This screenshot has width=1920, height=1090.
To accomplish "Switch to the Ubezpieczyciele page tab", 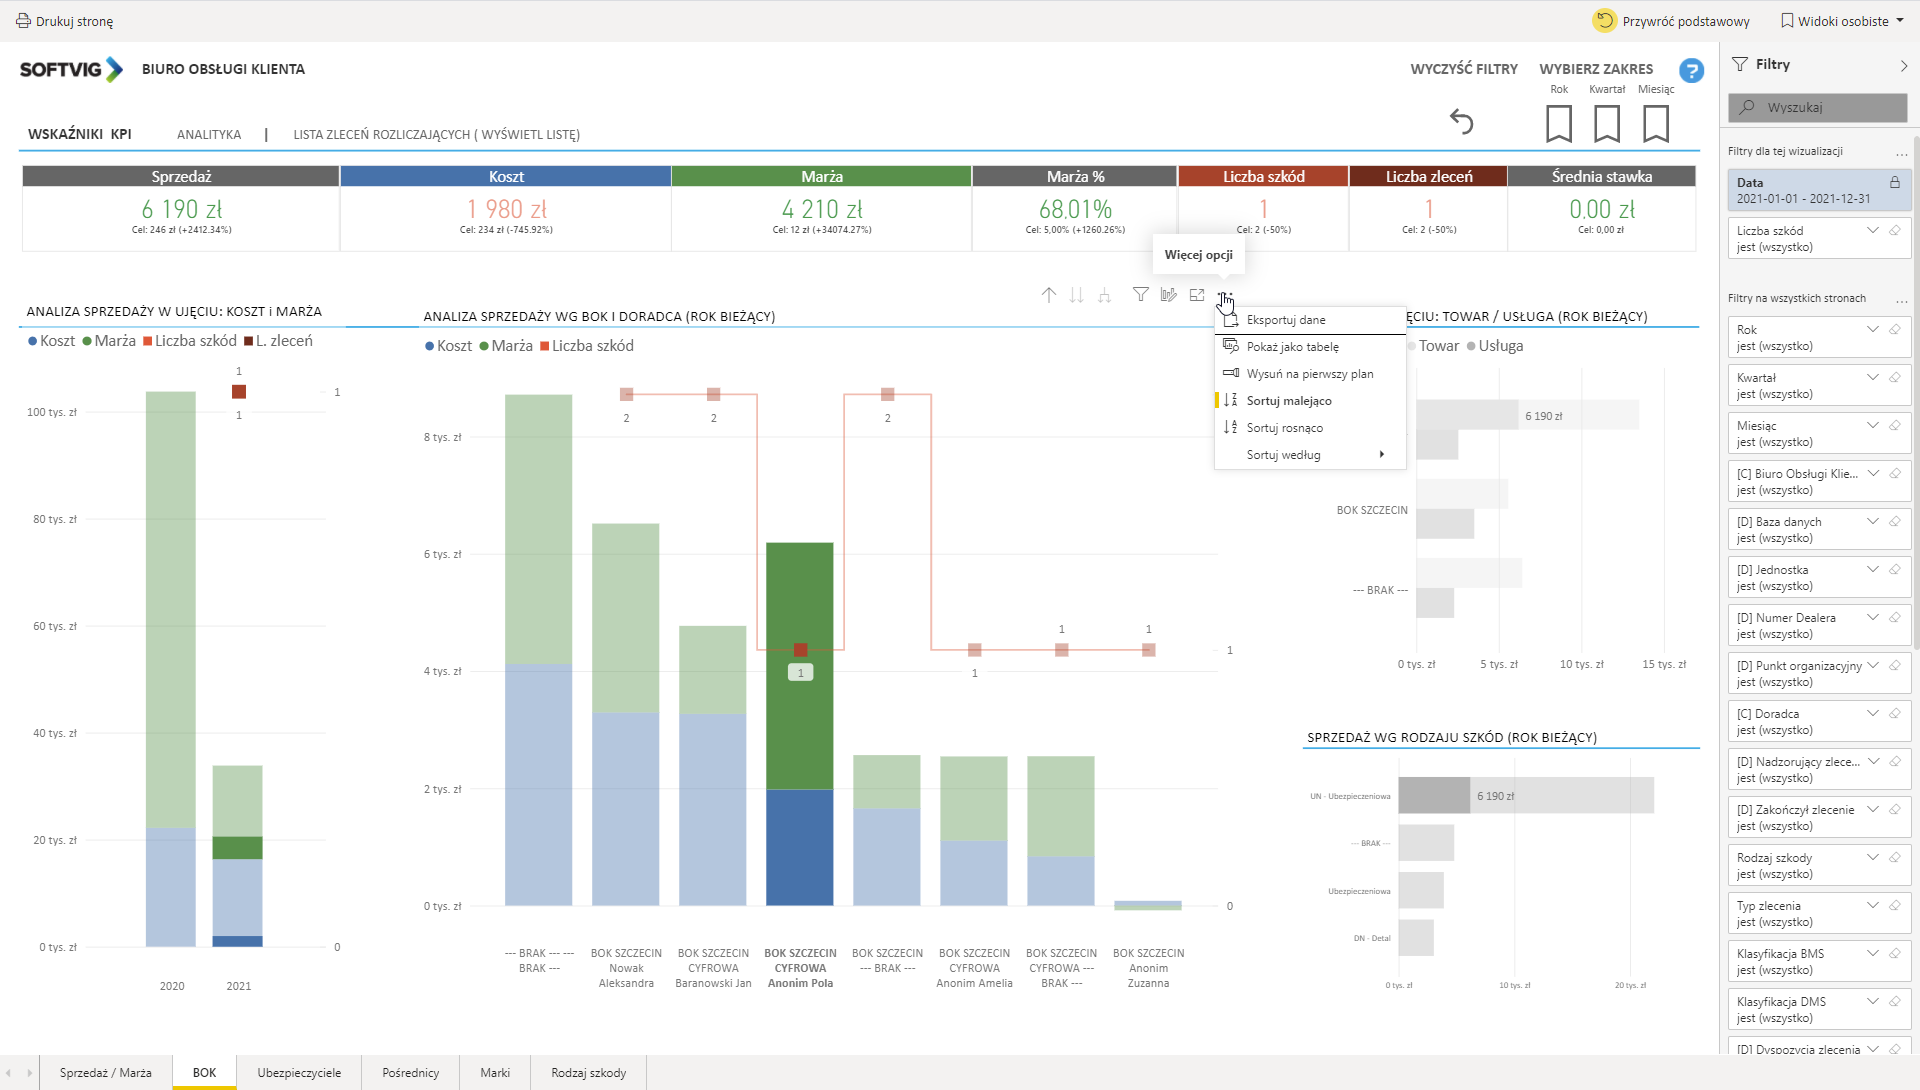I will (x=299, y=1072).
